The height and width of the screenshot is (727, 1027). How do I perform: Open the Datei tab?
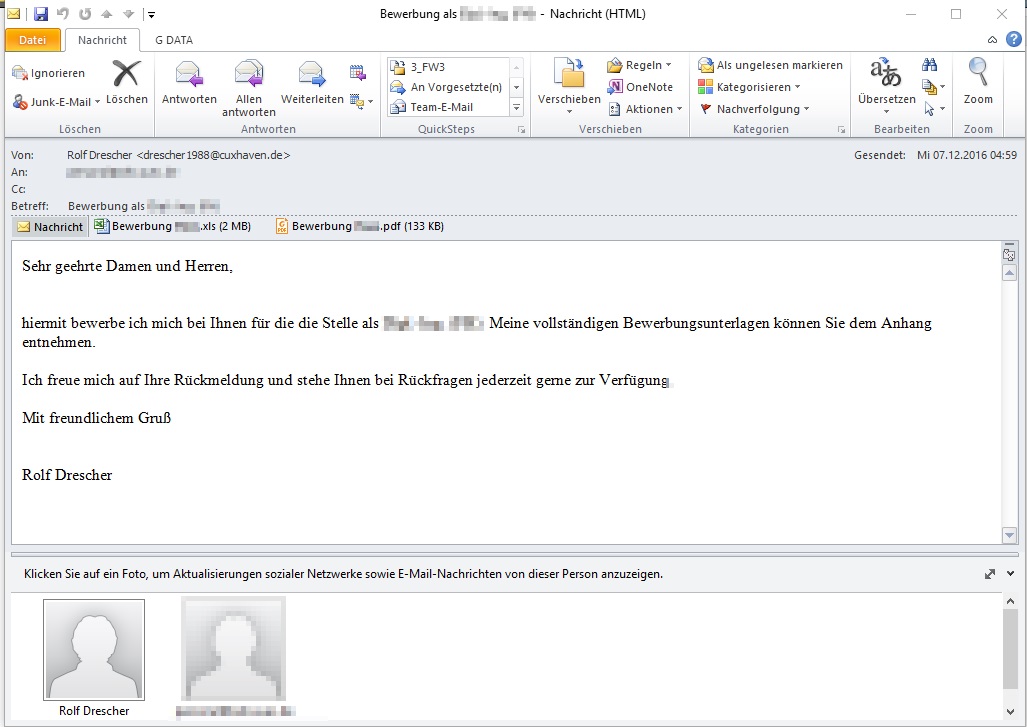point(32,40)
